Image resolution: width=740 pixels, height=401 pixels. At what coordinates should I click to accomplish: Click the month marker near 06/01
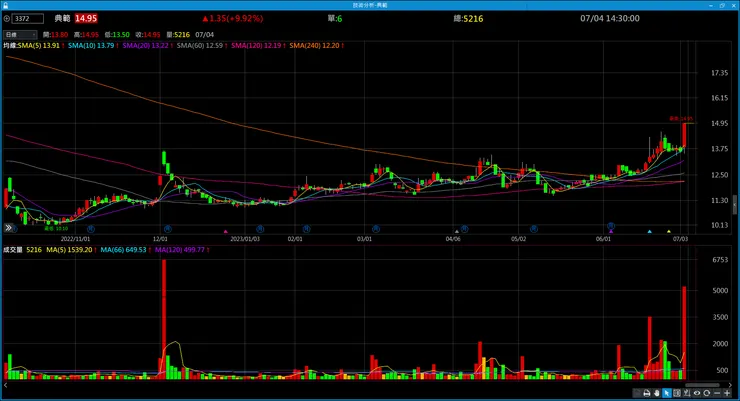pos(611,226)
